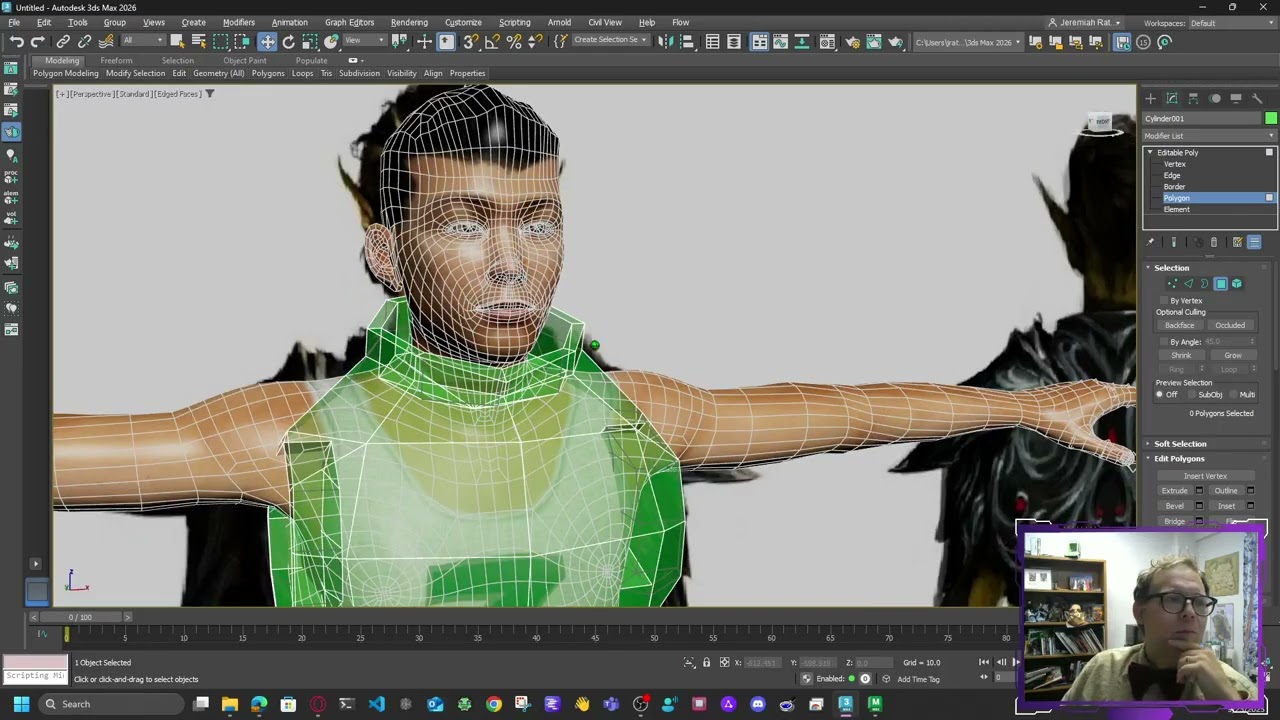
Task: Open the Modifiers menu
Action: 238,22
